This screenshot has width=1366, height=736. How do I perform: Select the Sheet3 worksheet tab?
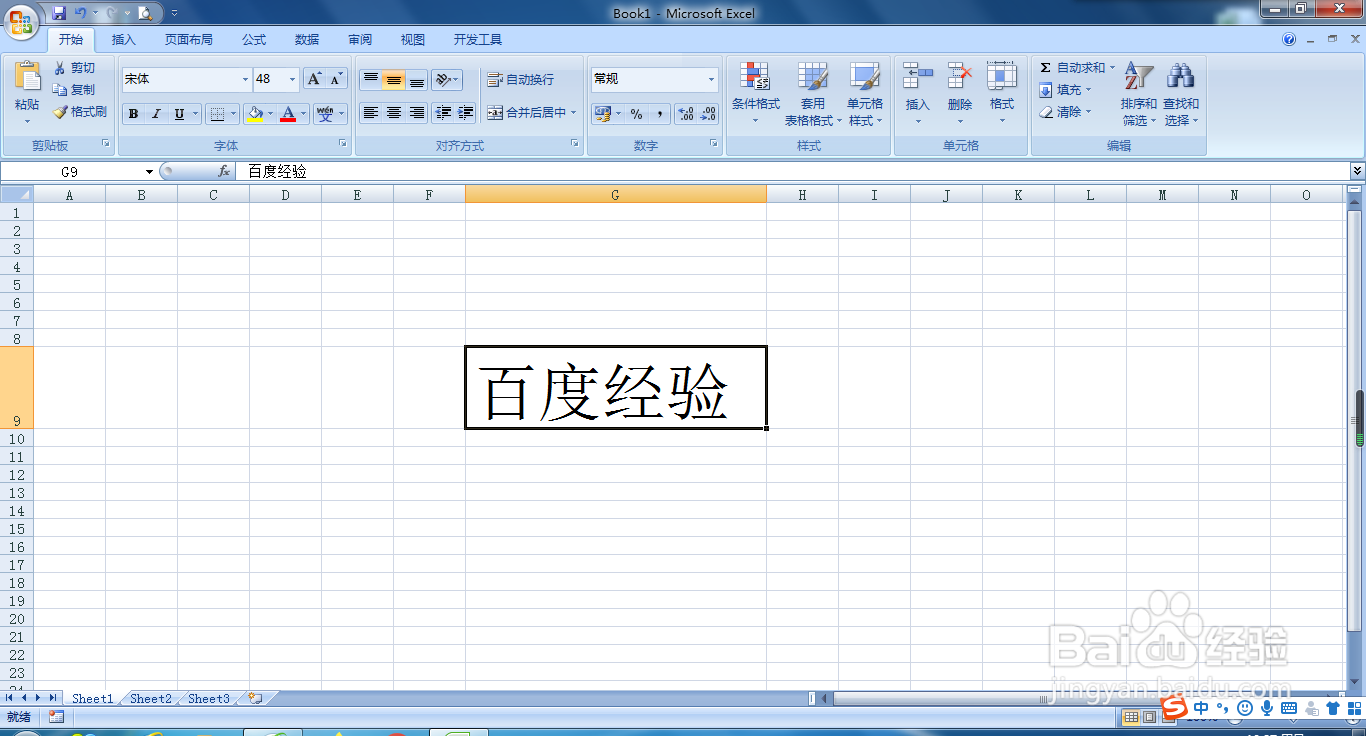(x=209, y=699)
